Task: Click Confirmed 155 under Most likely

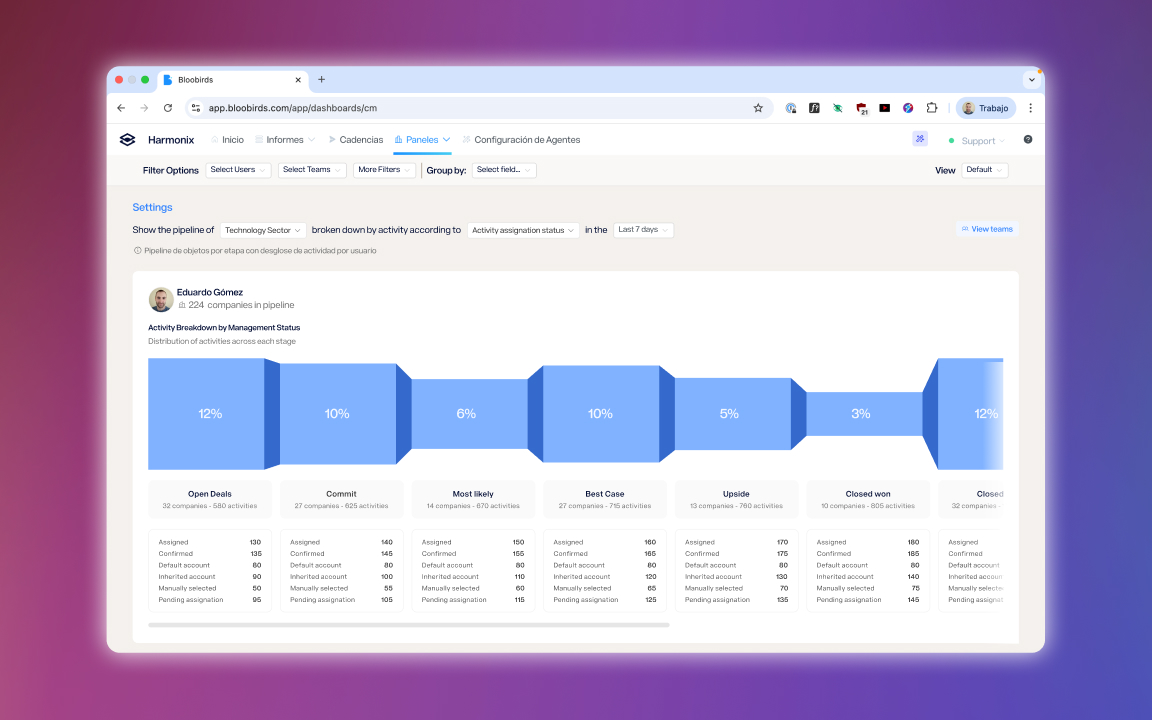Action: 518,554
